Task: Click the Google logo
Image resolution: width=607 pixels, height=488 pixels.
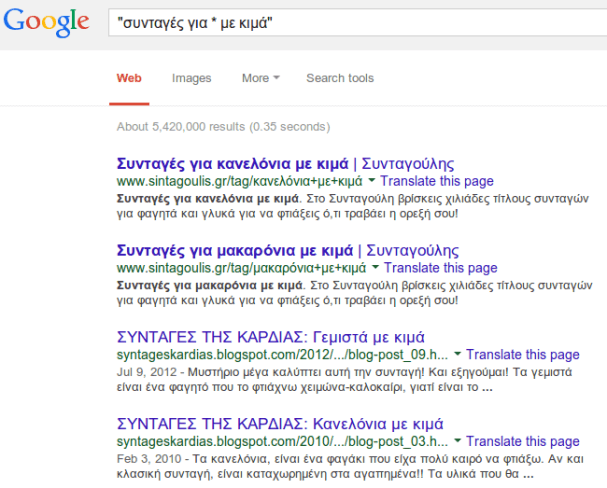Action: (x=46, y=22)
